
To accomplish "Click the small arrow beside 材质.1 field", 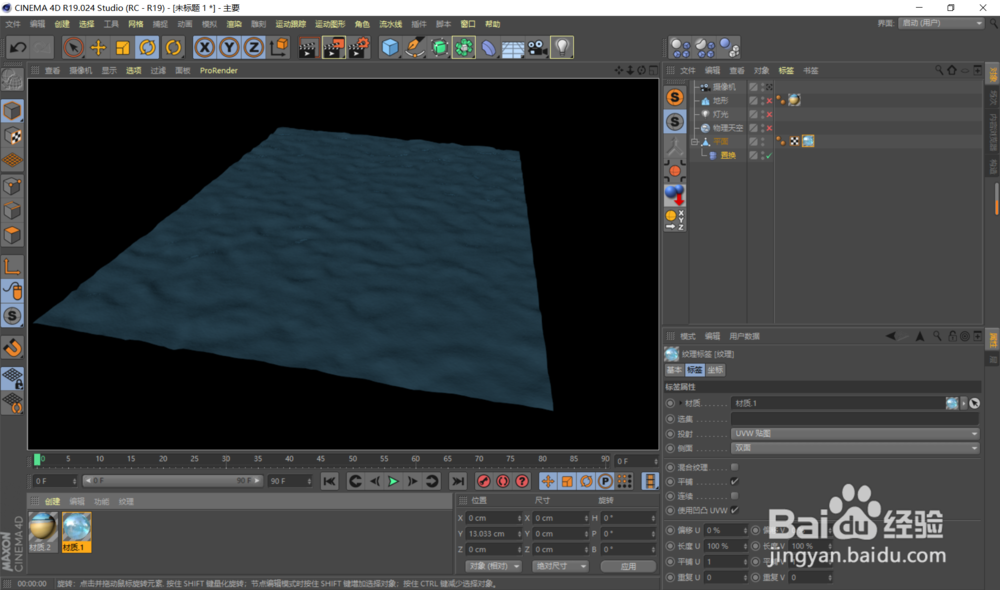I will [964, 403].
